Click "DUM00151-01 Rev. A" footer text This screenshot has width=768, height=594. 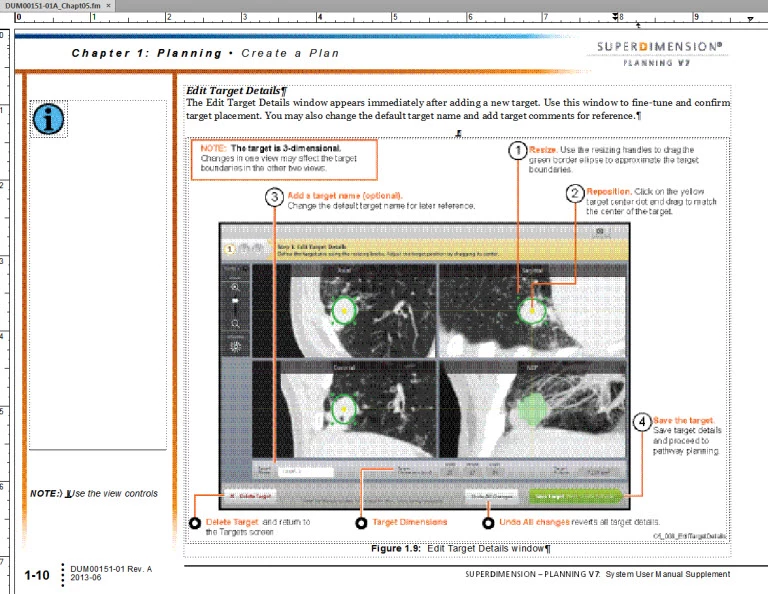pos(111,569)
